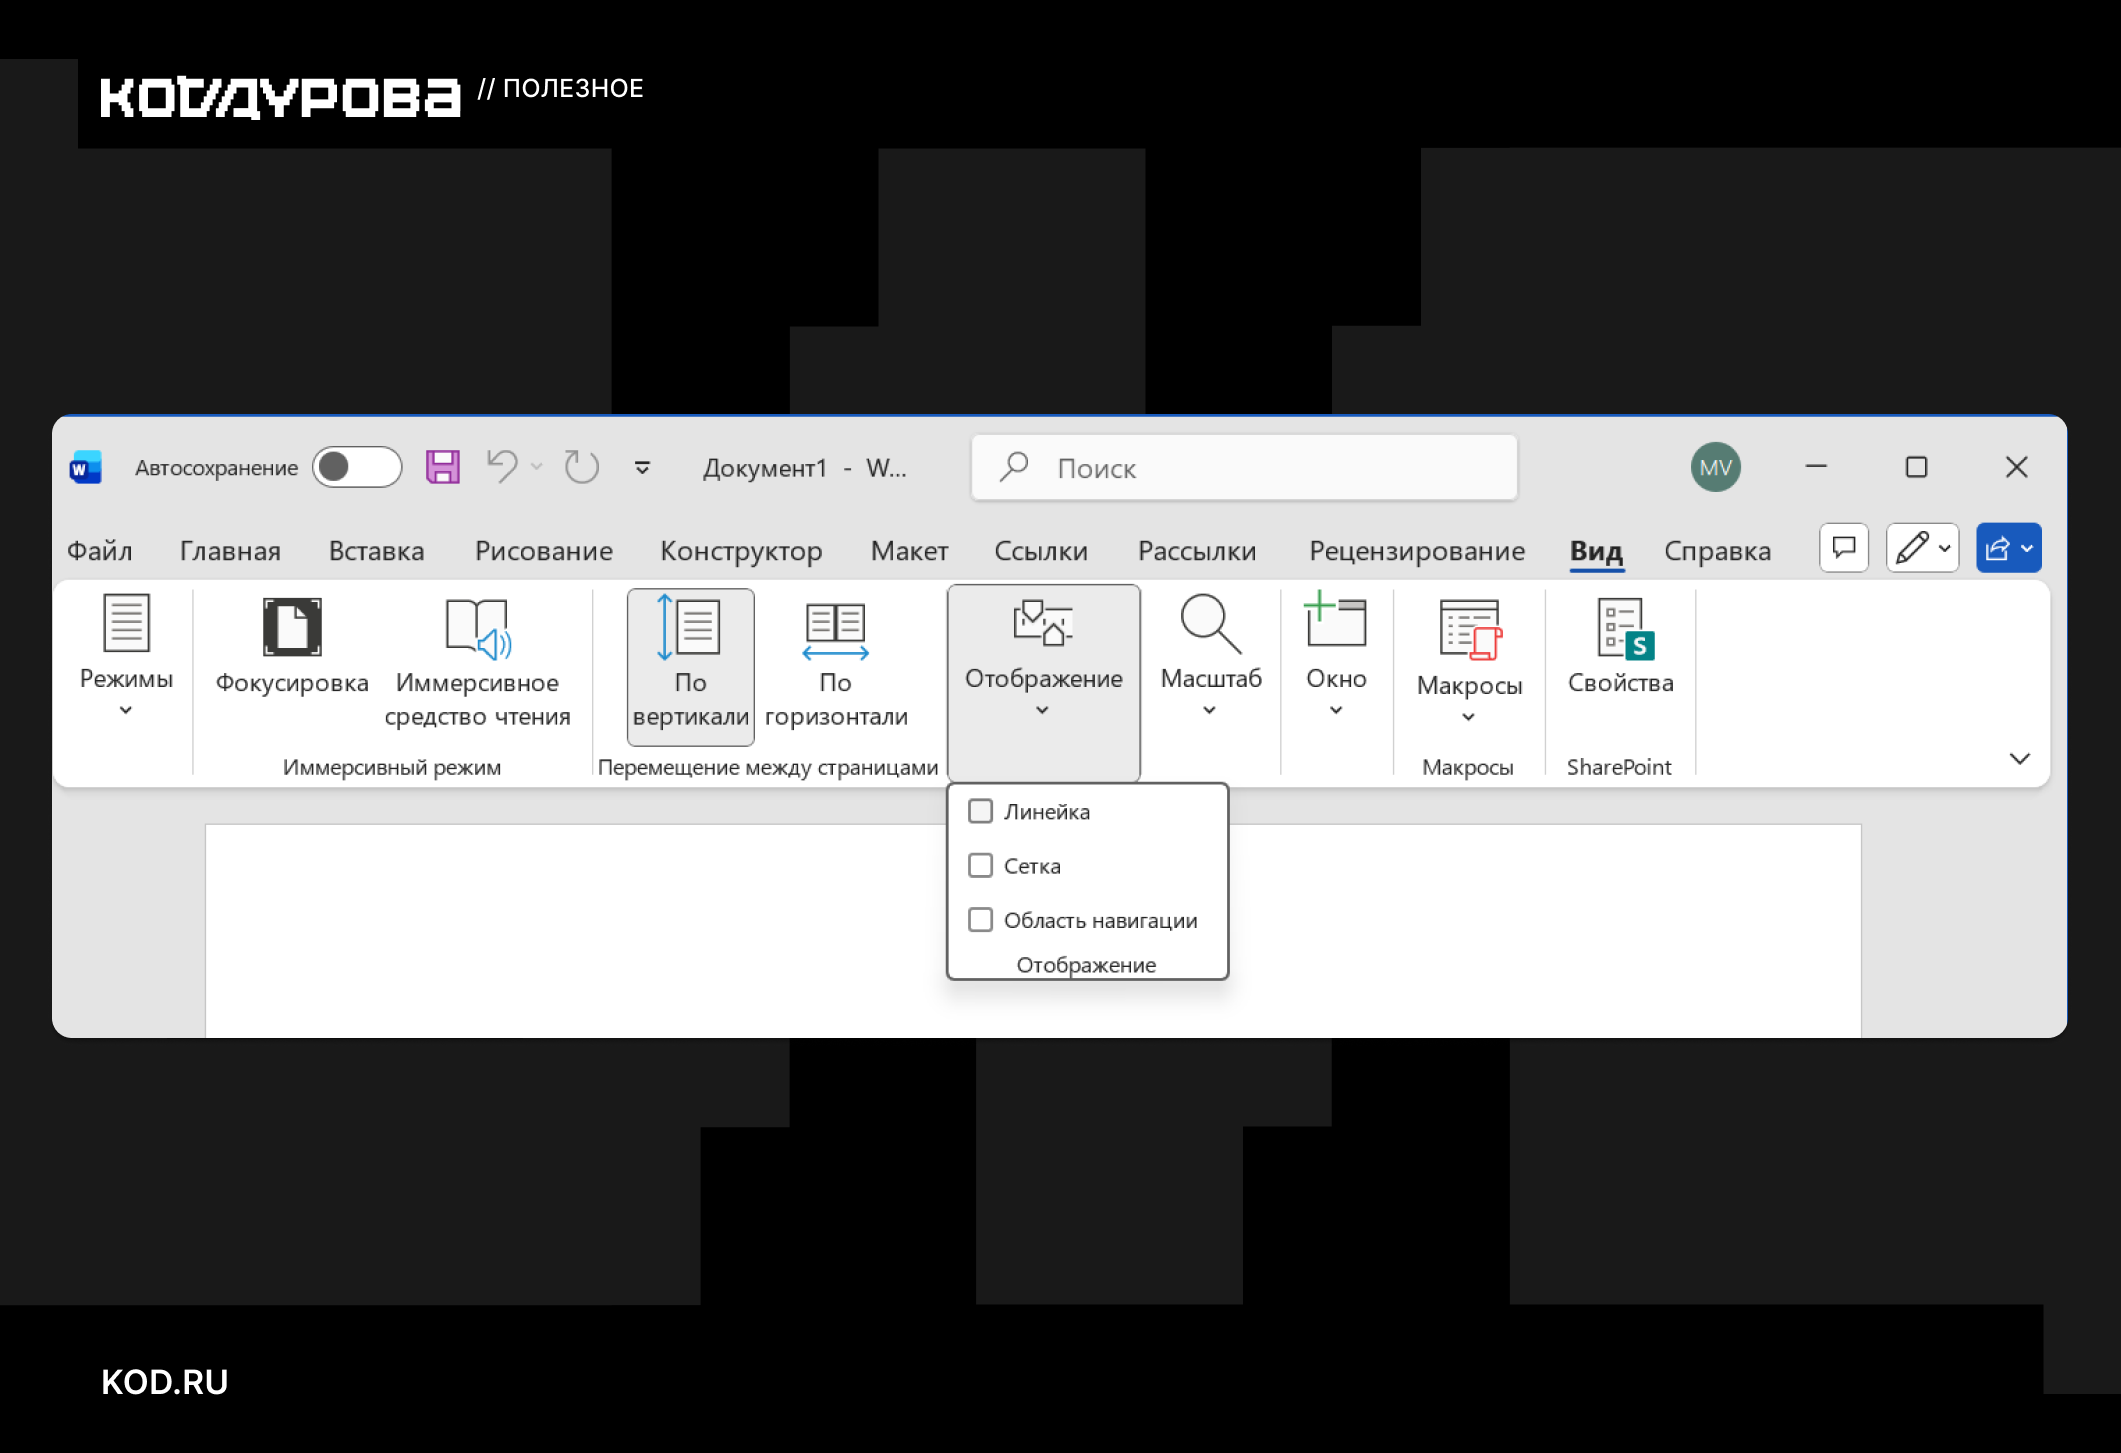Open the Quick Access Toolbar customize arrow
The width and height of the screenshot is (2121, 1453).
click(642, 467)
